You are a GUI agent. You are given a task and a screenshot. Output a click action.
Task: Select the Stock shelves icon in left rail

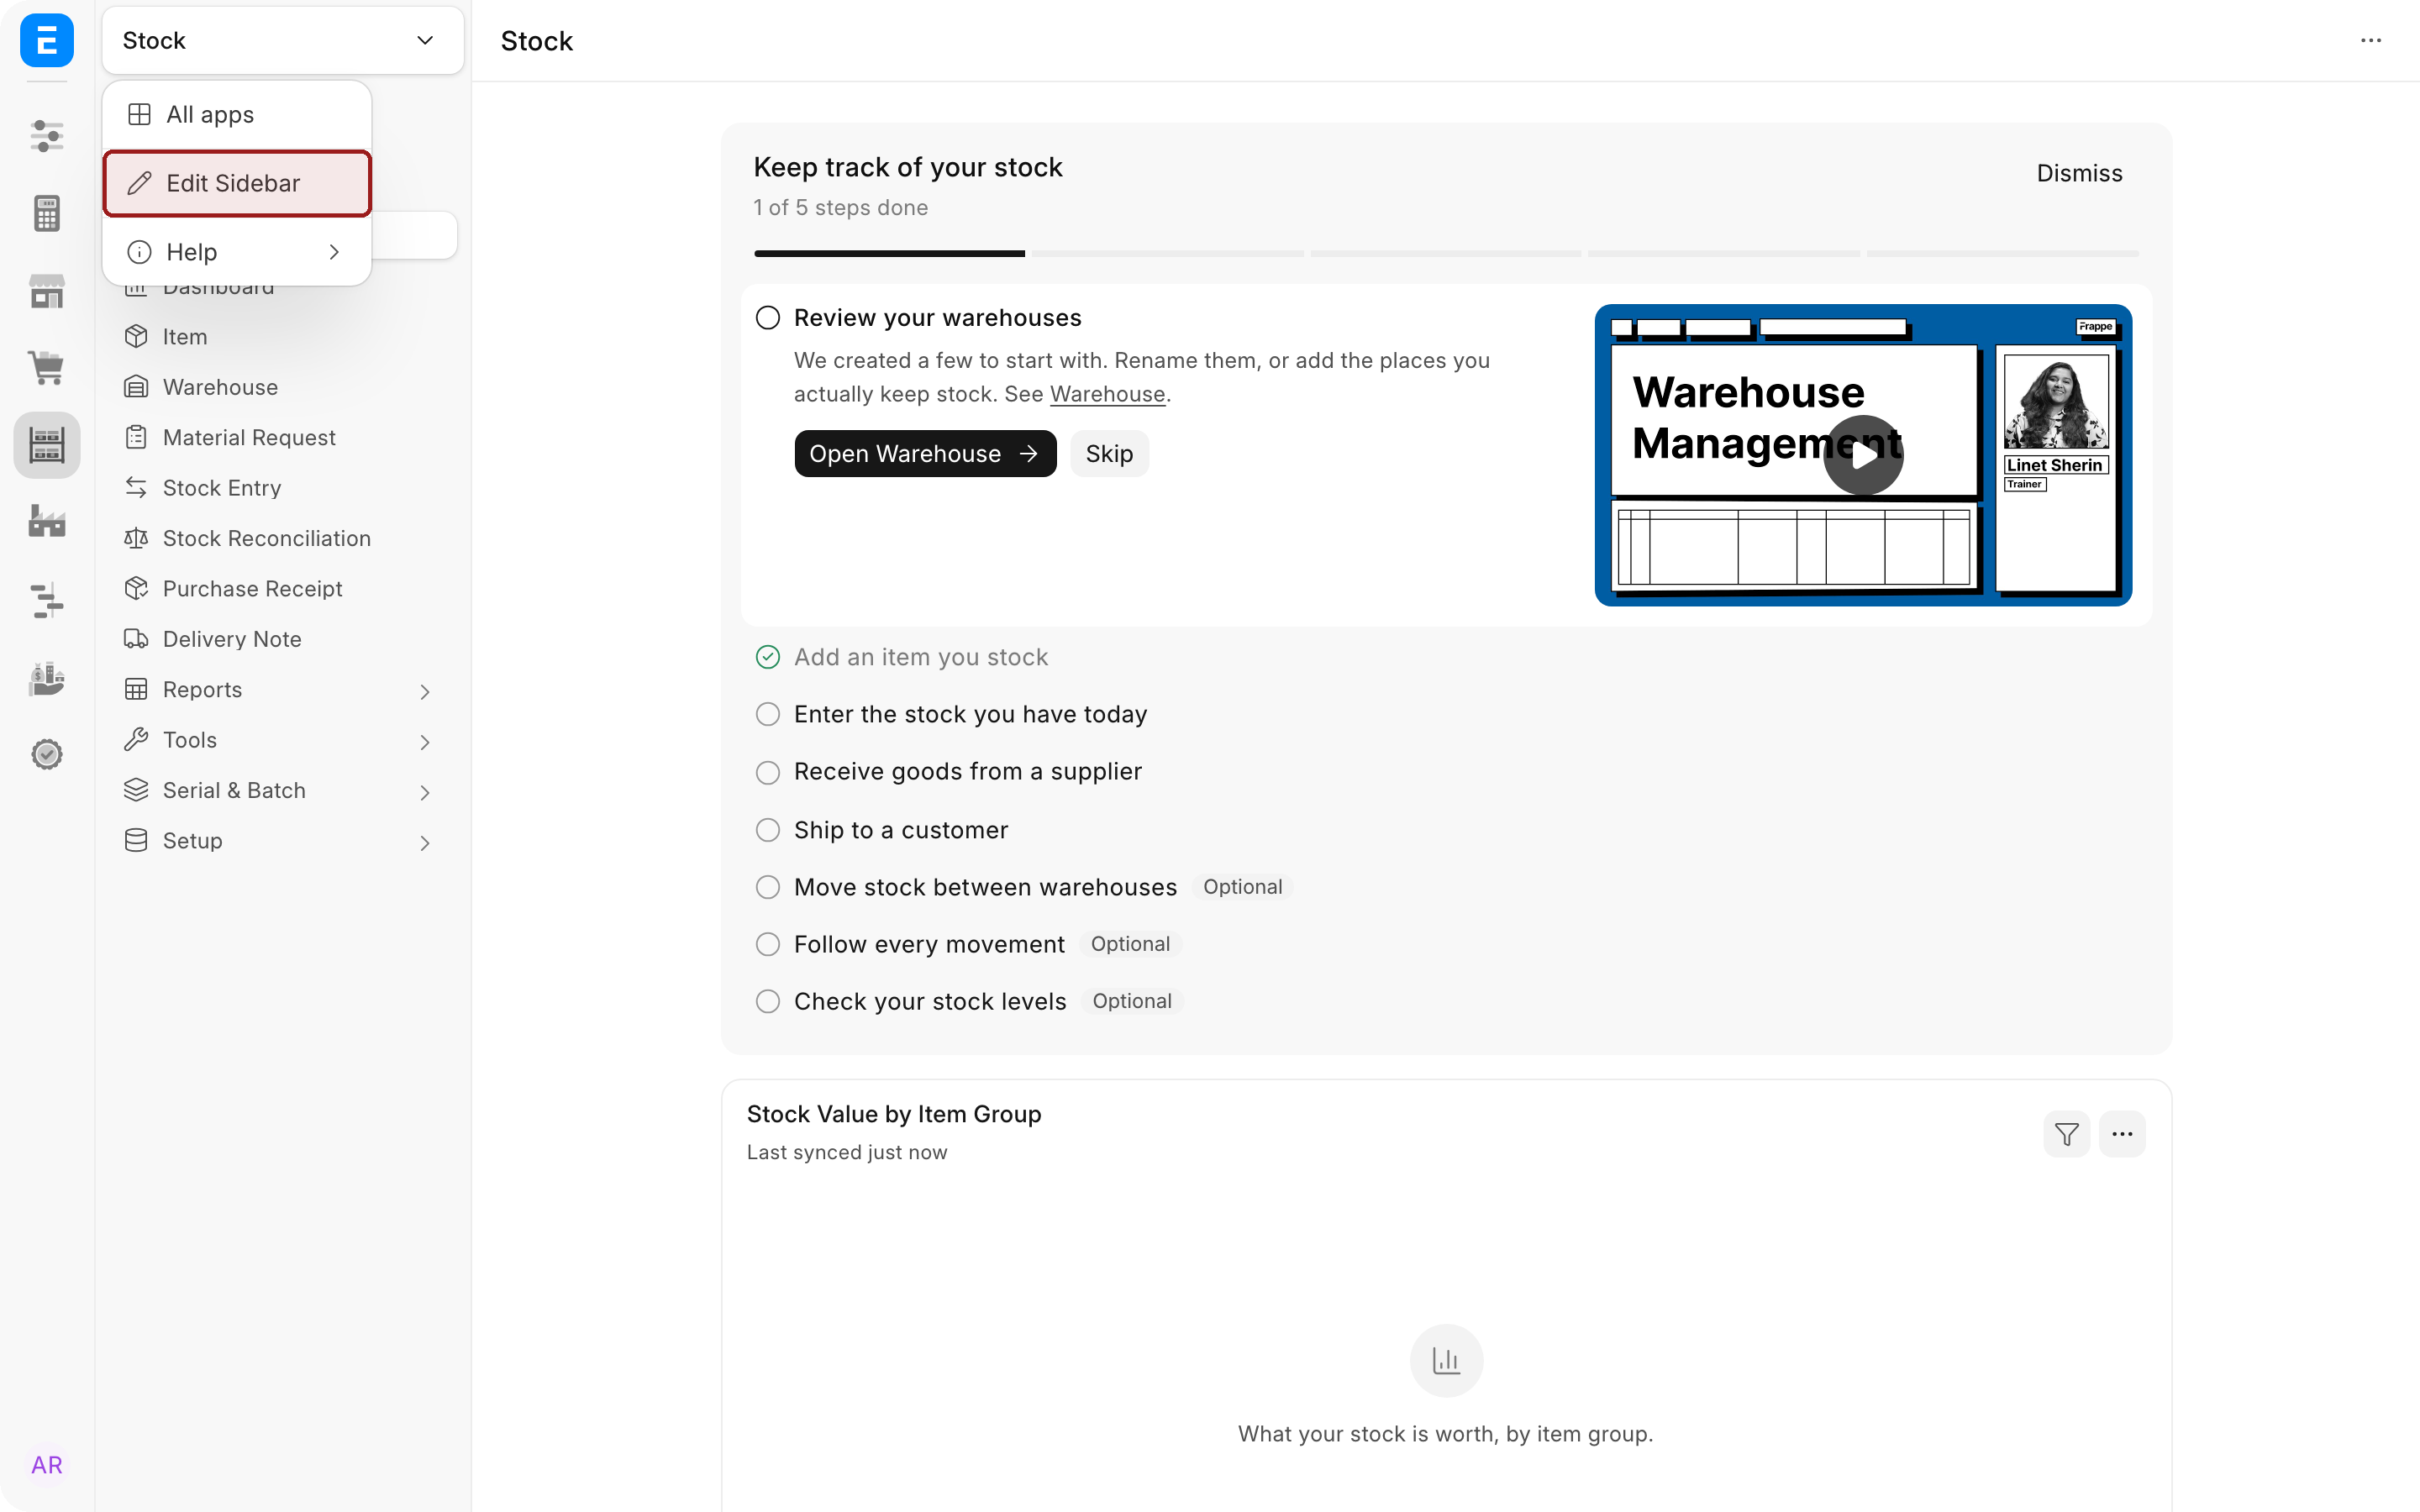[x=47, y=444]
